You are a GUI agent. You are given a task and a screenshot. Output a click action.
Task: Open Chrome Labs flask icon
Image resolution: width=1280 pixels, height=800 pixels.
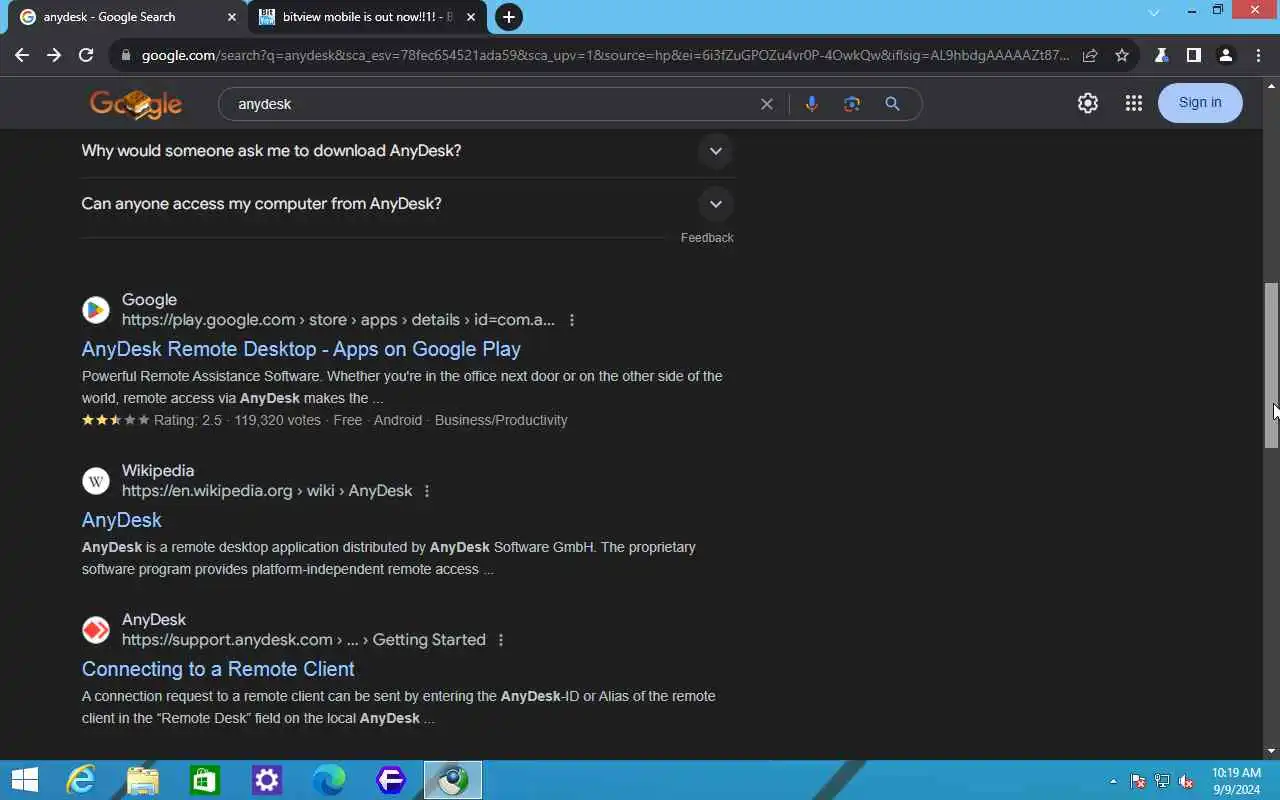coord(1162,56)
